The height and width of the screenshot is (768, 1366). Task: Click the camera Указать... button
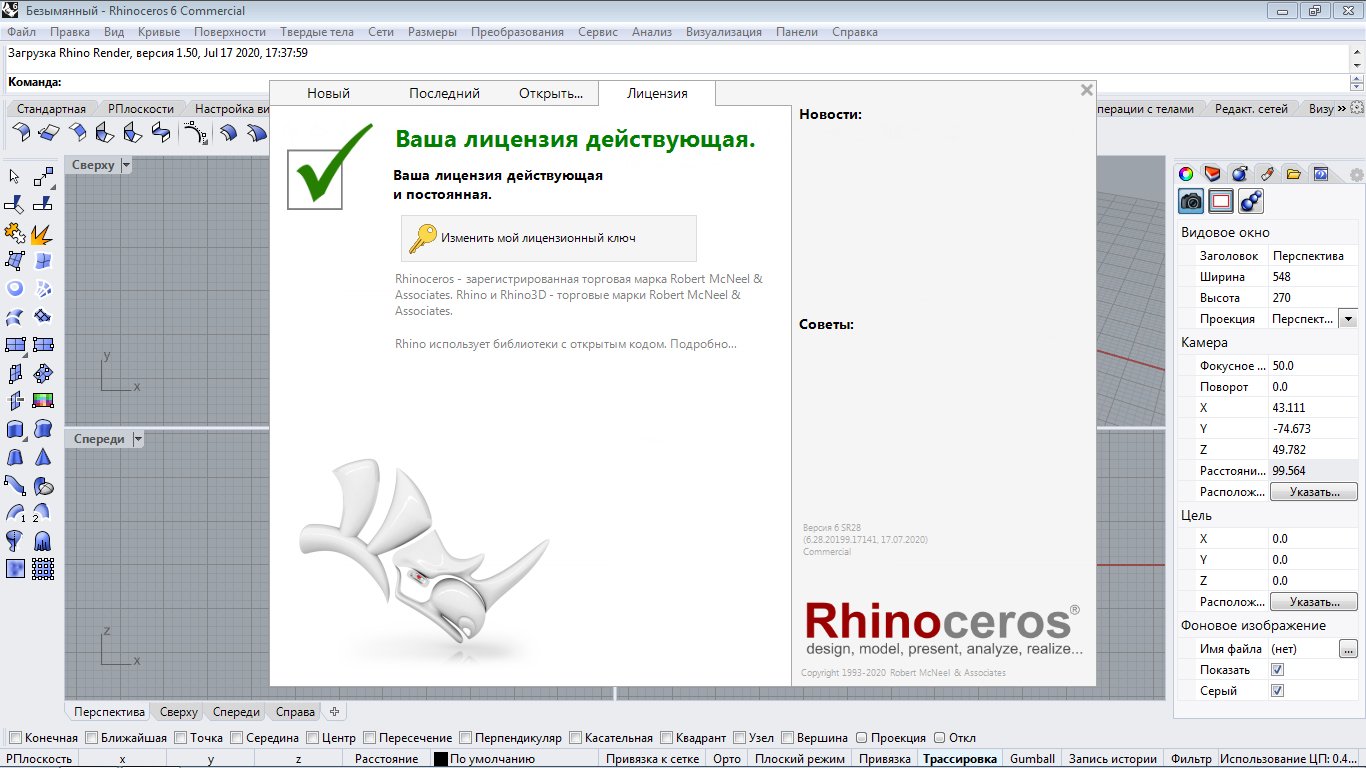pyautogui.click(x=1313, y=492)
